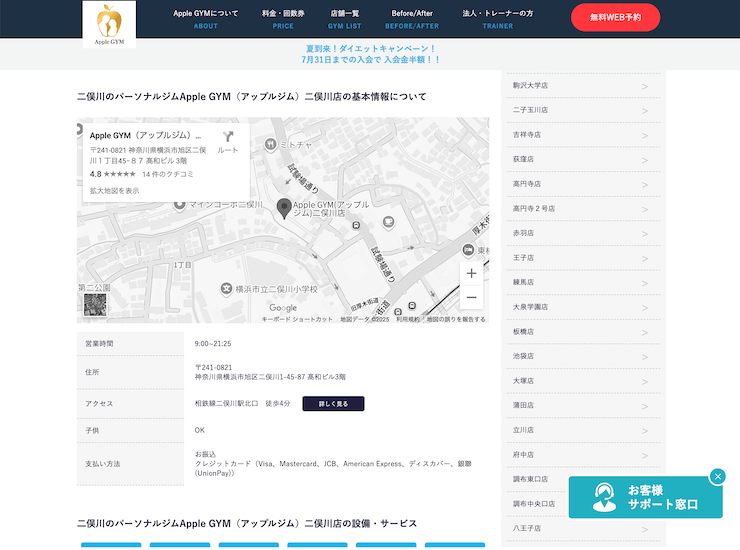Open the Apple GYMについて ABOUT menu
The image size is (740, 550).
205,19
